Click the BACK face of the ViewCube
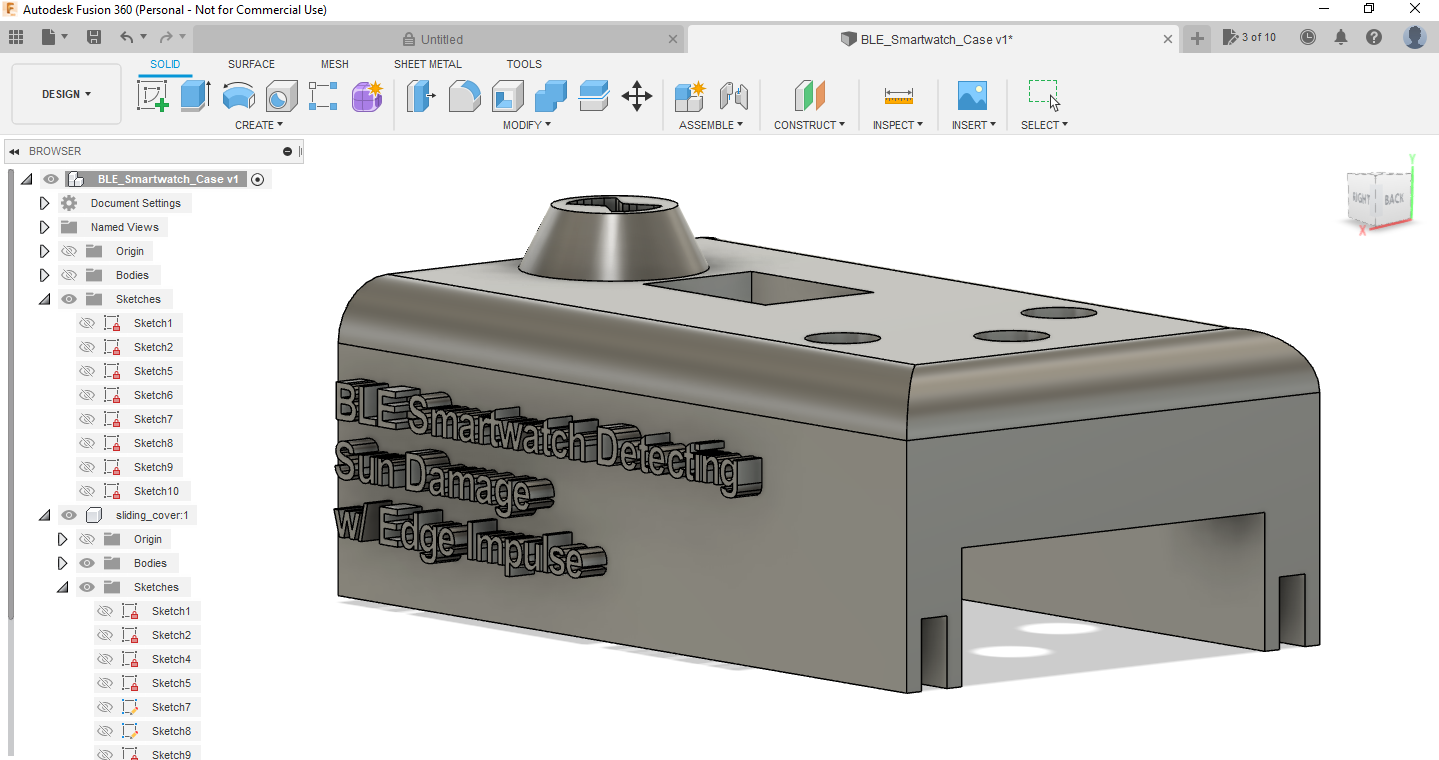1439x760 pixels. point(1393,200)
